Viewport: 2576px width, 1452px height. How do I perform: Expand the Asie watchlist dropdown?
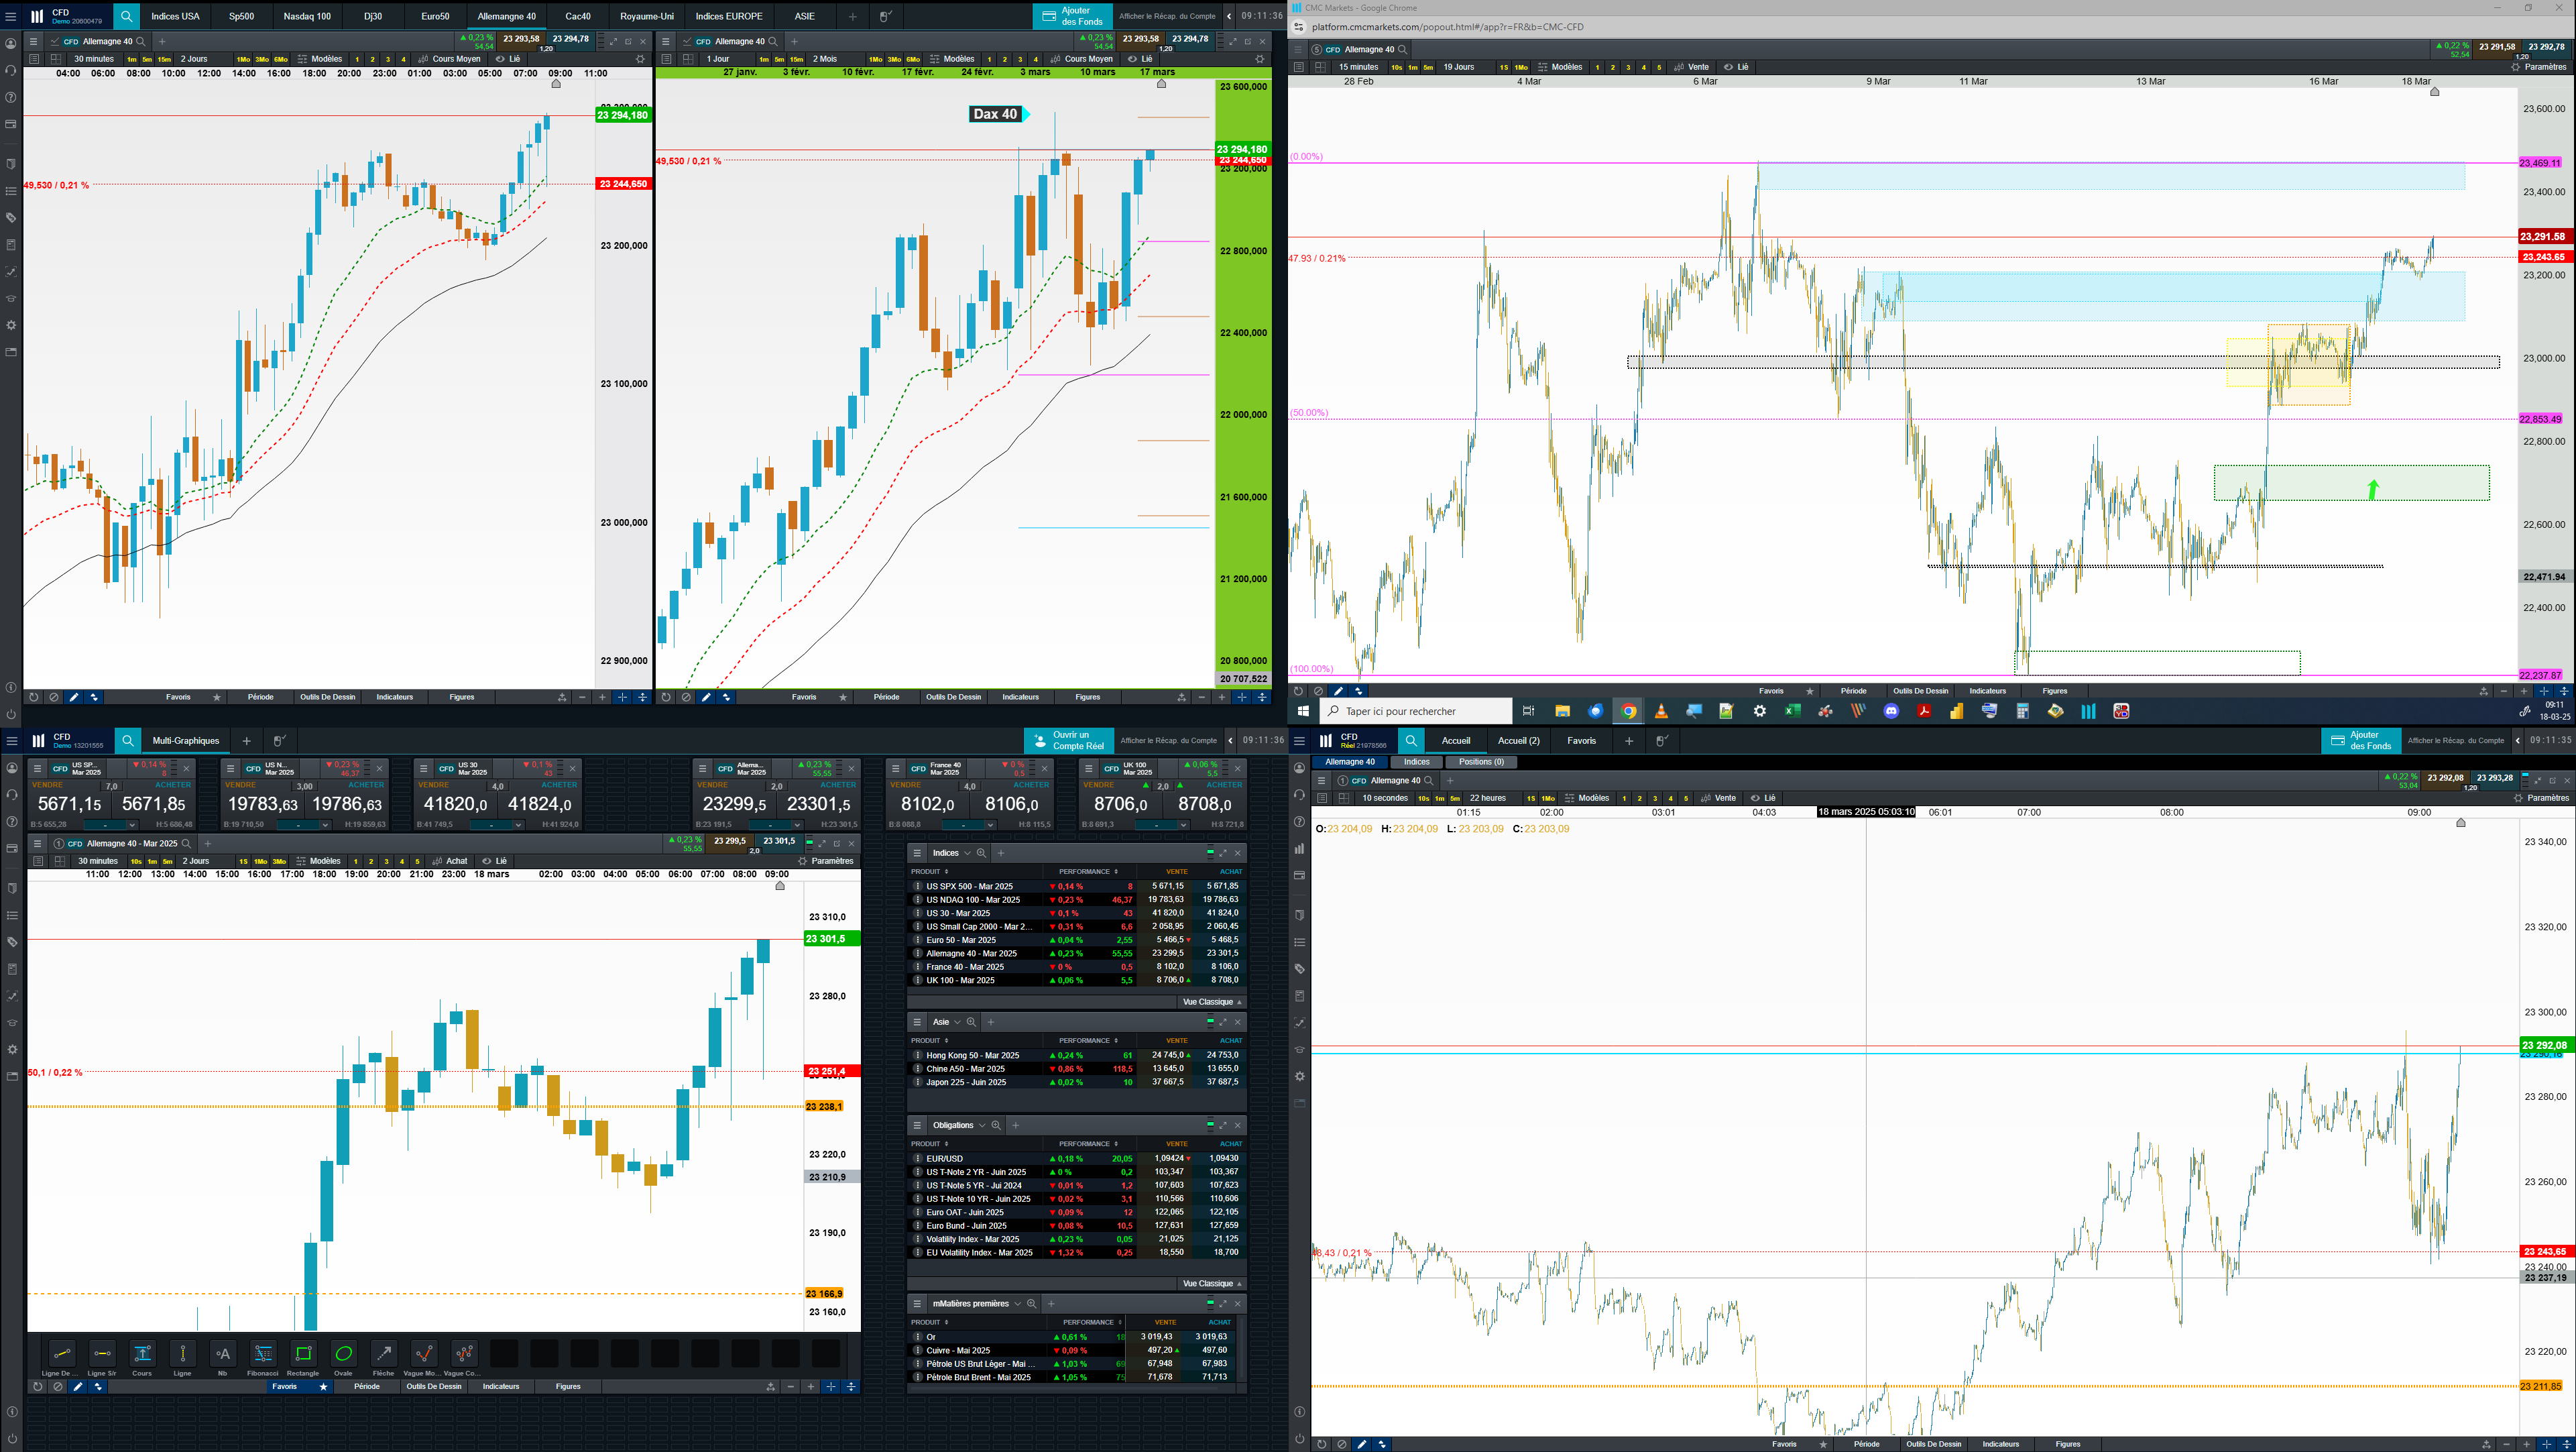(957, 1022)
